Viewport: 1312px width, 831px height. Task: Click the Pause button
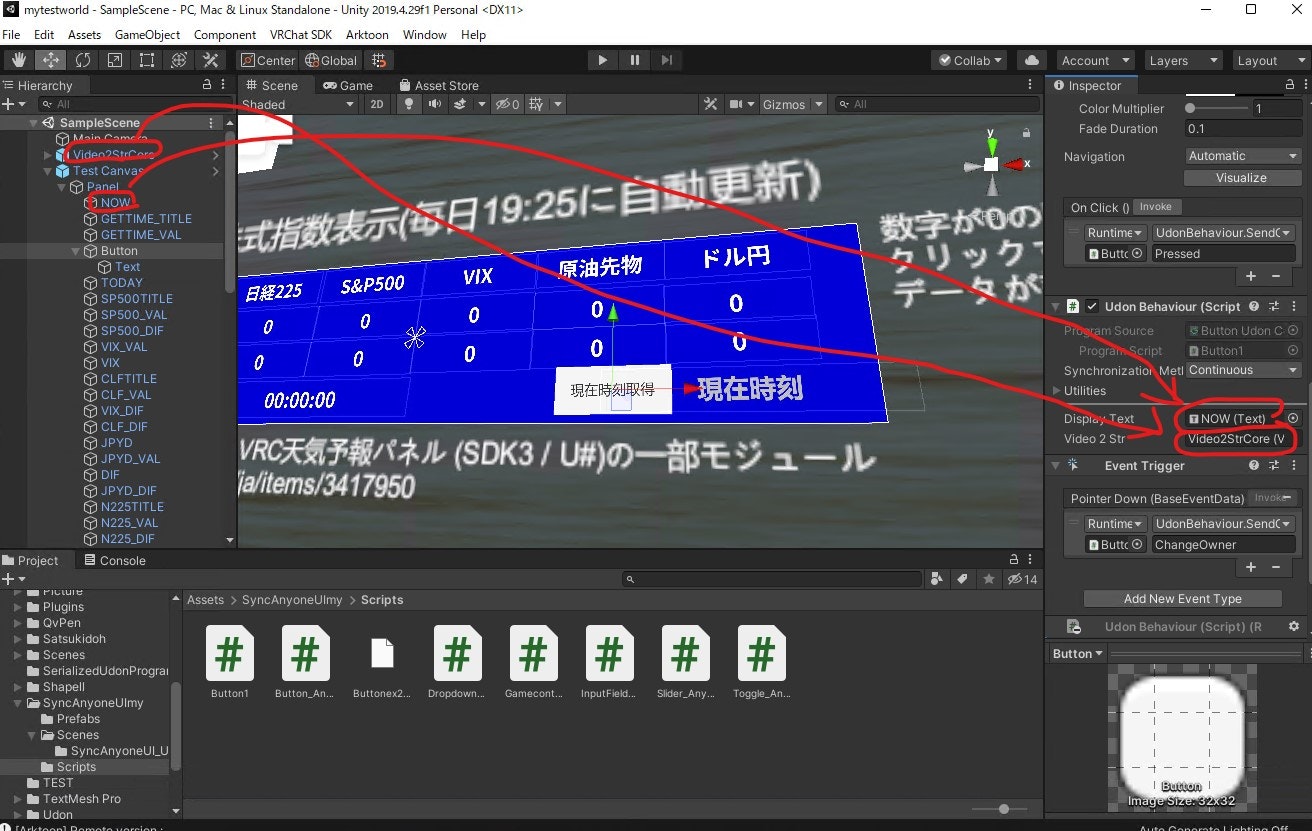click(634, 60)
